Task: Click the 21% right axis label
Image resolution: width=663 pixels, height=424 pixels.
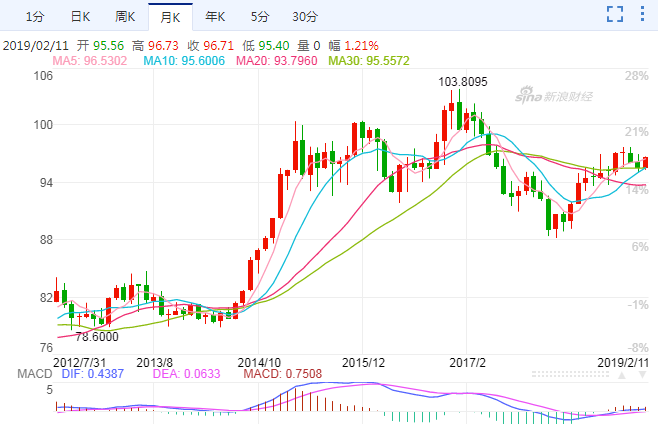Action: 637,132
